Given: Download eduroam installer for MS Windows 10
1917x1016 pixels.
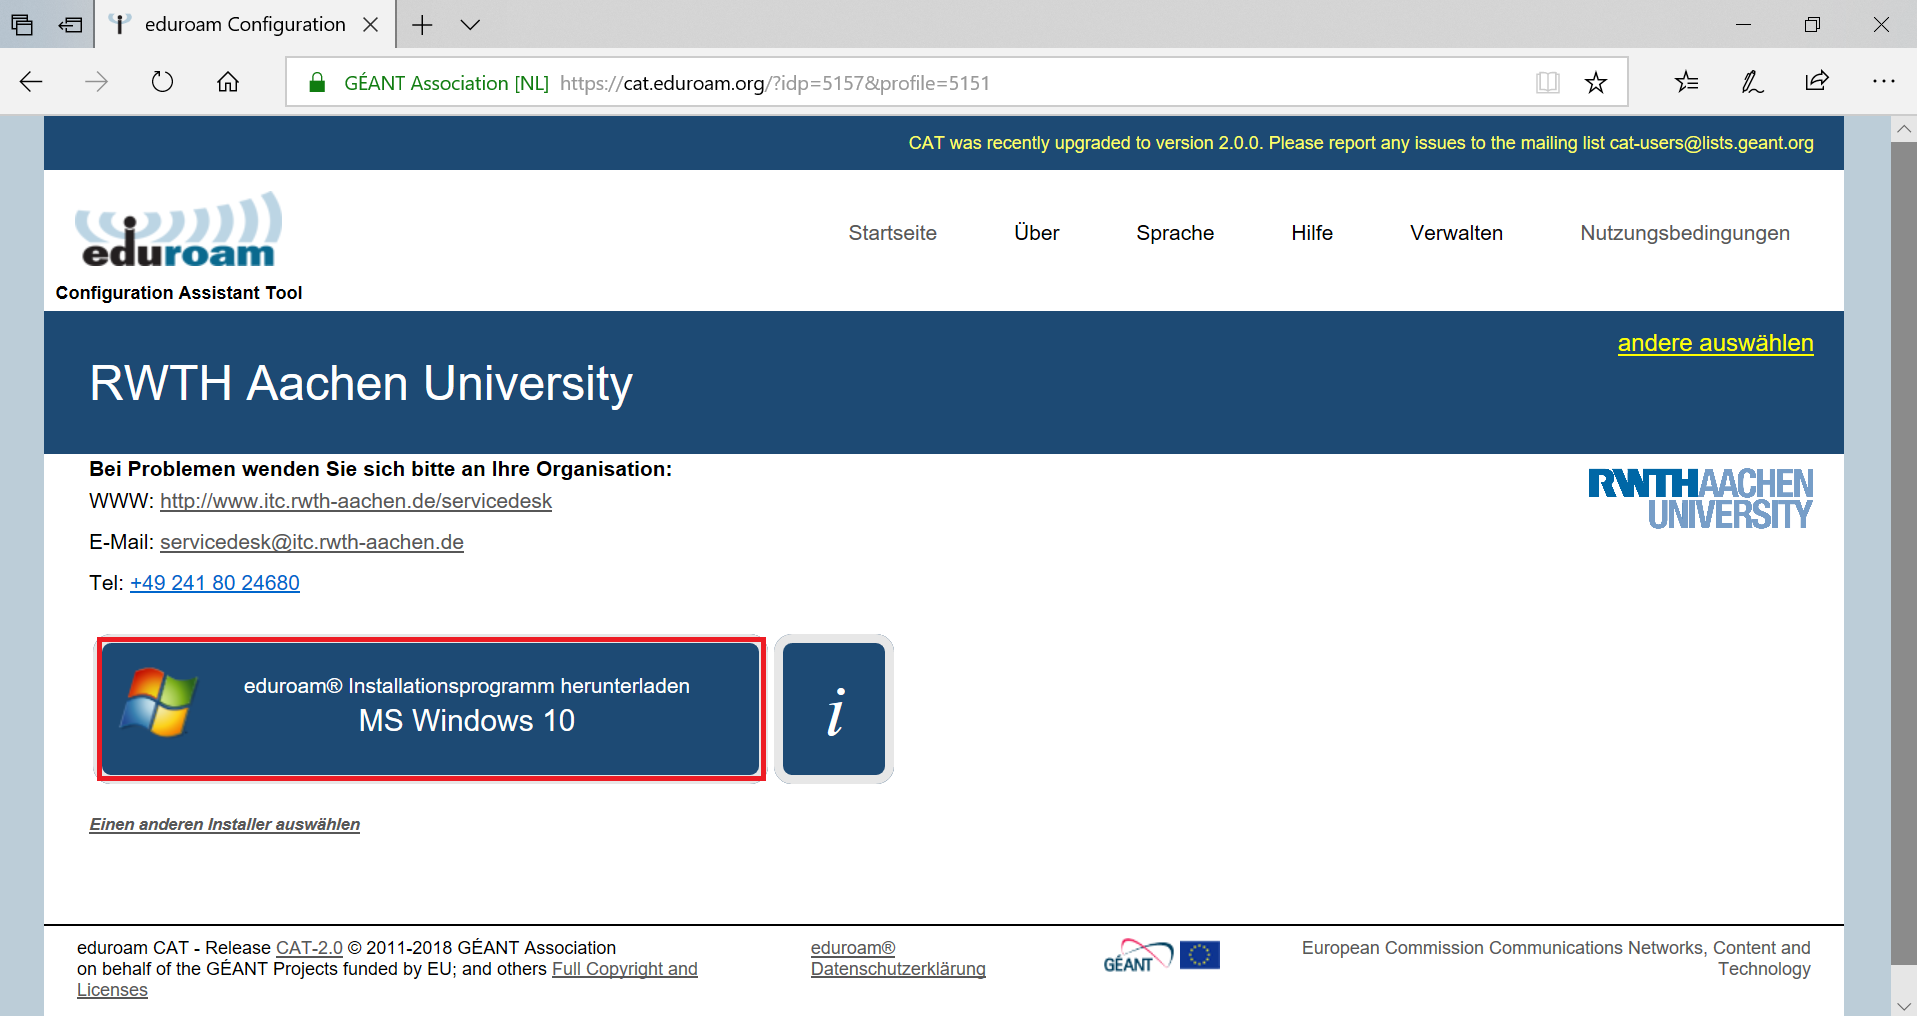Looking at the screenshot, I should (431, 709).
